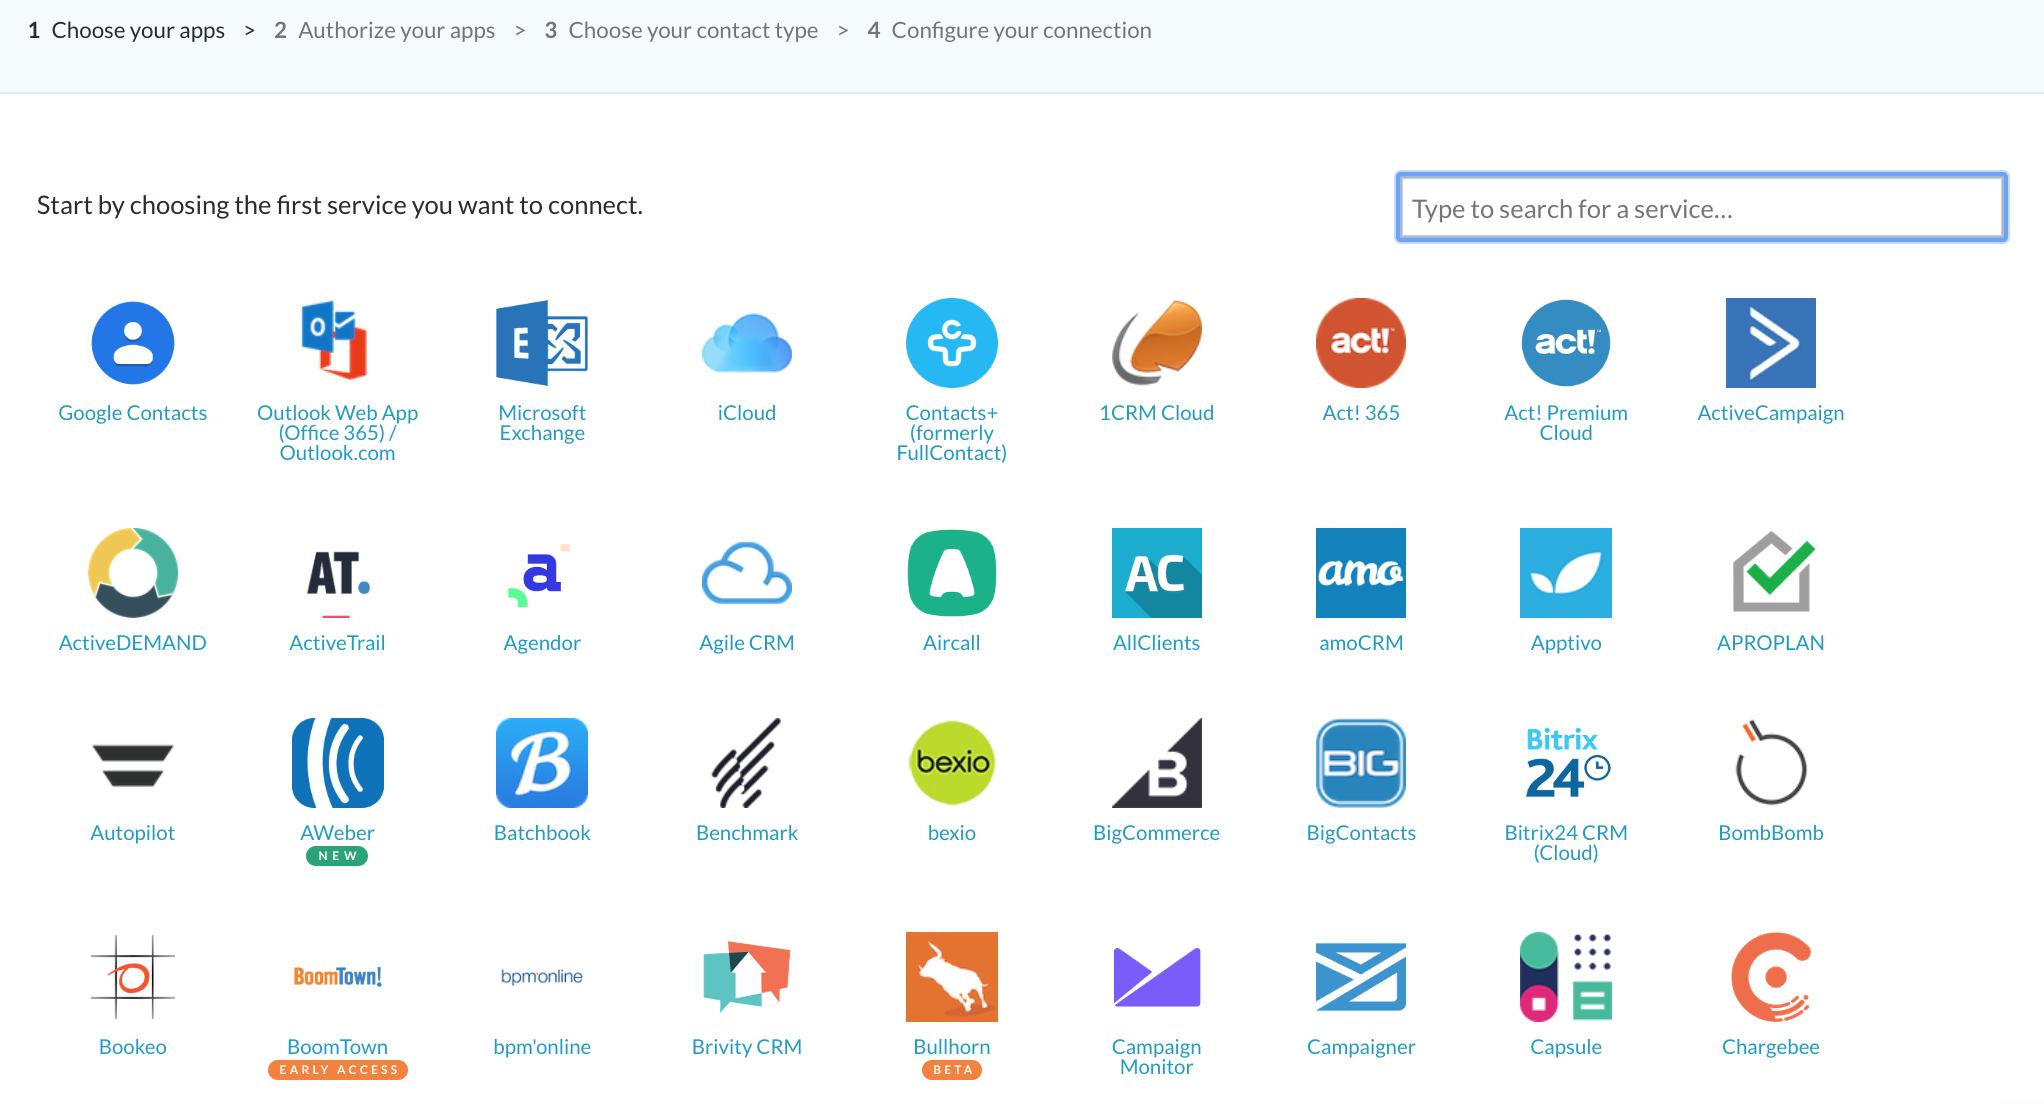Open the Chargebee text link
Image resolution: width=2044 pixels, height=1104 pixels.
pos(1771,1047)
